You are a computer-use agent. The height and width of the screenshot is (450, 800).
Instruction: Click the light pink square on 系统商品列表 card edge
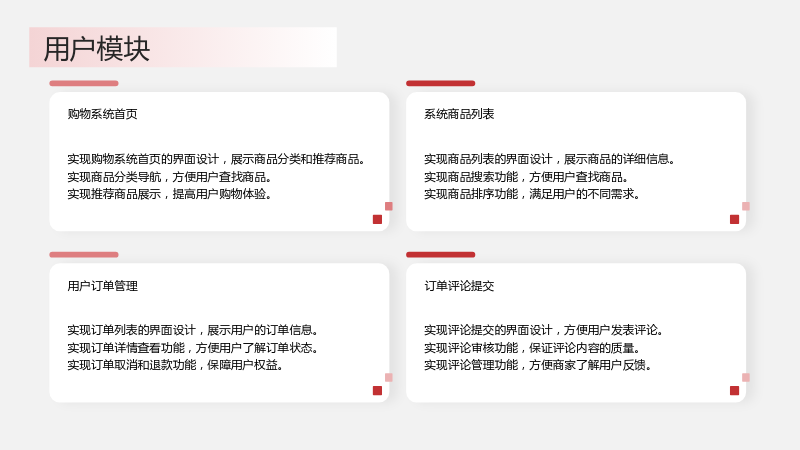(x=746, y=206)
